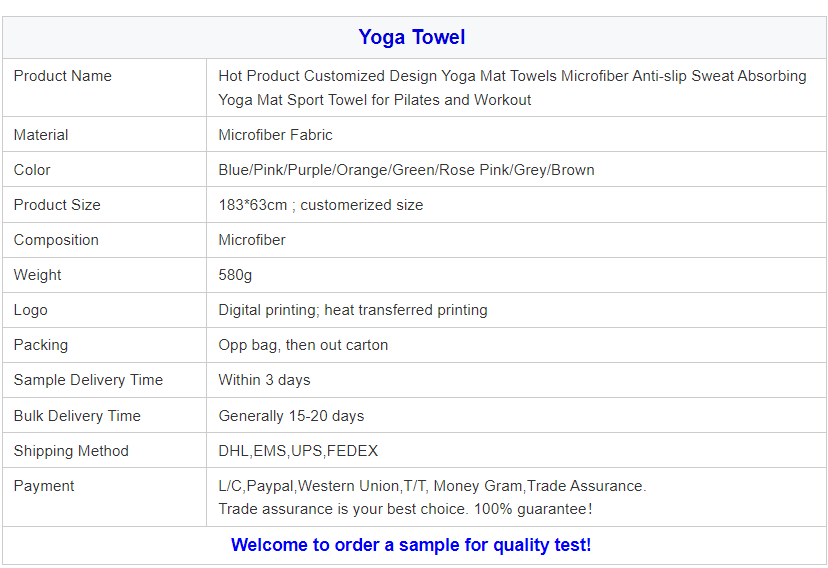
Task: Select the 580g weight value
Action: (236, 275)
